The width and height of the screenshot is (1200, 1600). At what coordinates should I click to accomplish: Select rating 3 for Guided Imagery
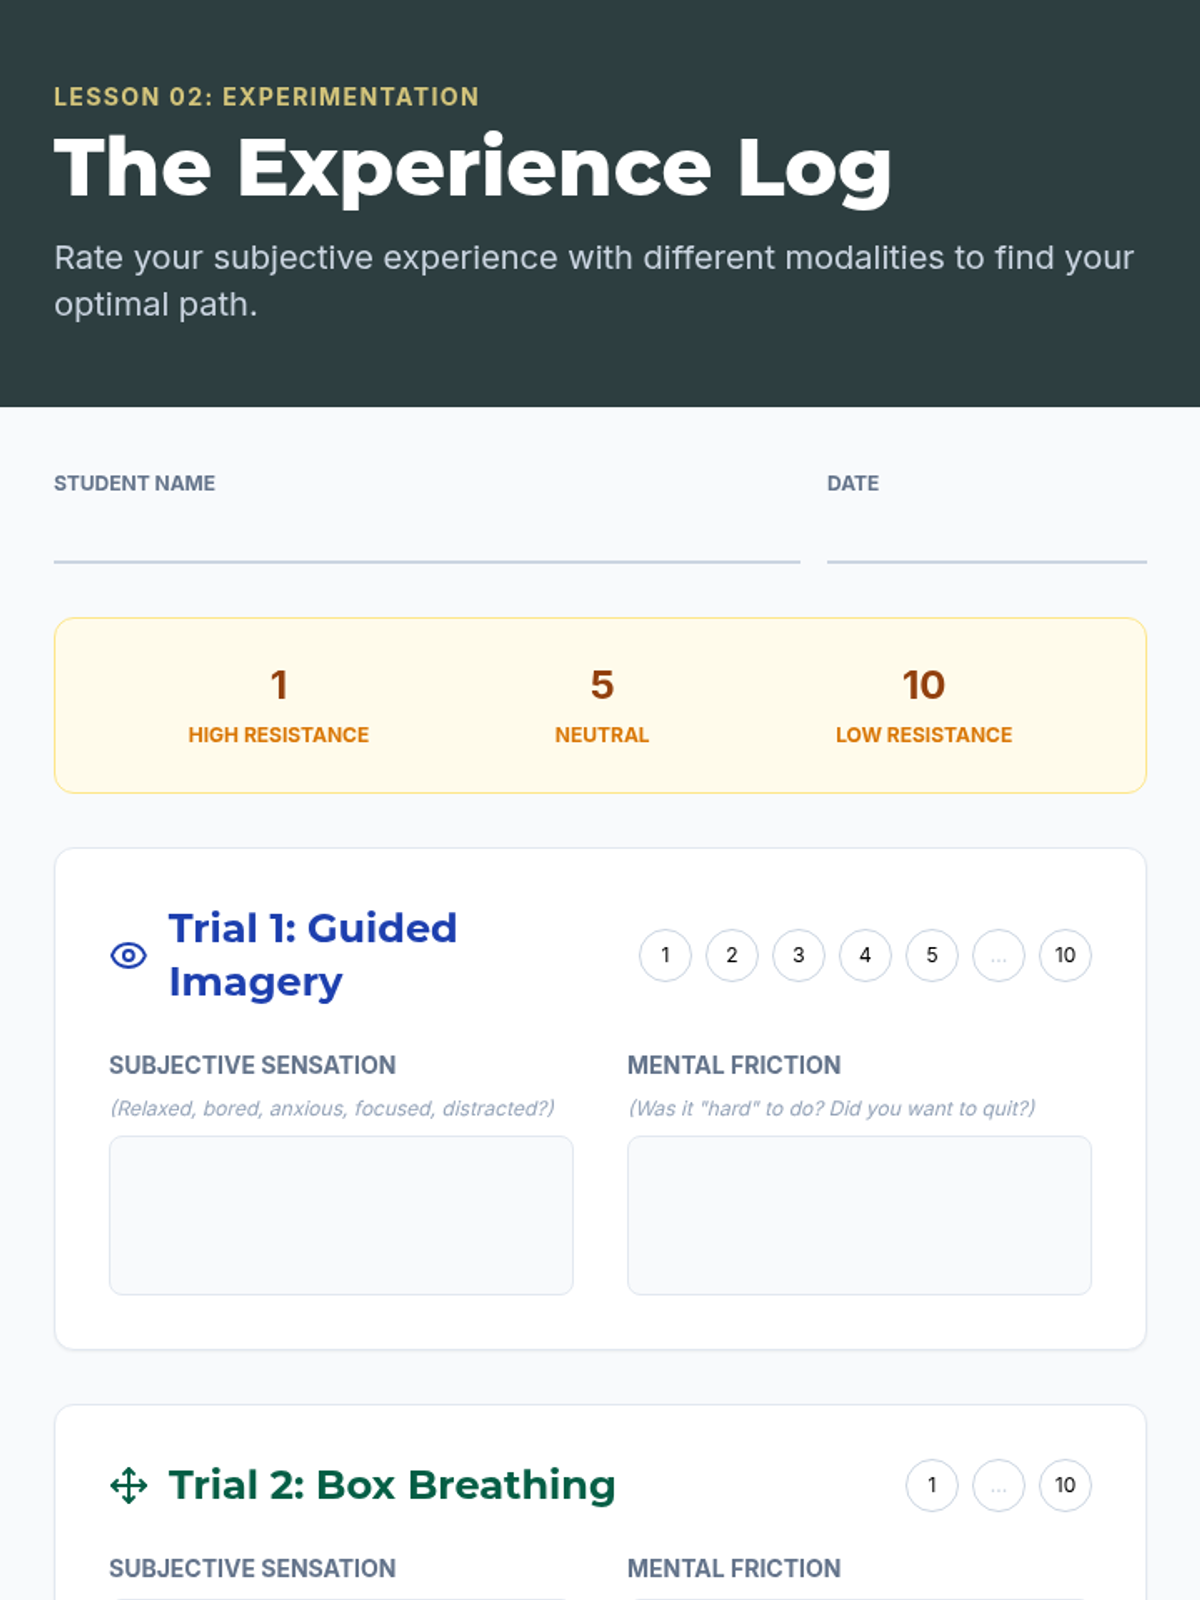(x=798, y=955)
